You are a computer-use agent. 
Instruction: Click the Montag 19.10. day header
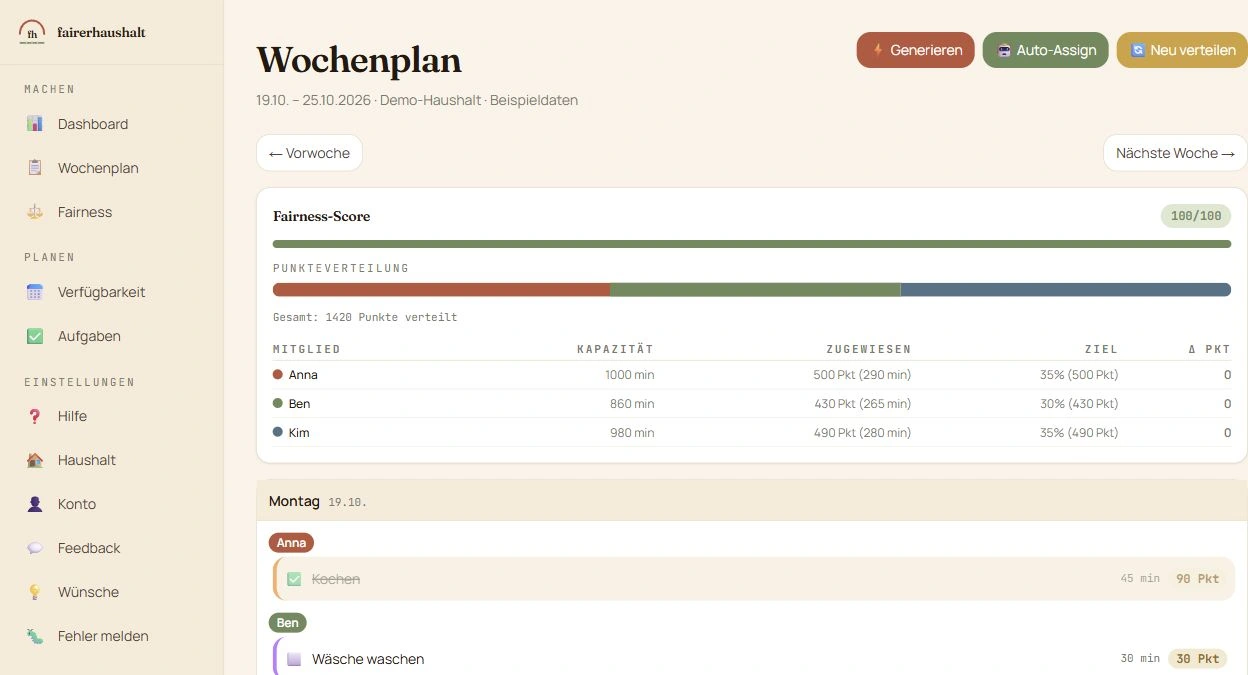752,501
